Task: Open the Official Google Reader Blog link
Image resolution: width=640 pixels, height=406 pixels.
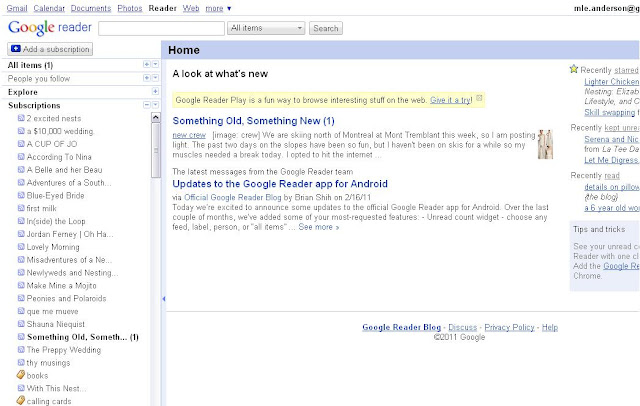Action: point(233,197)
